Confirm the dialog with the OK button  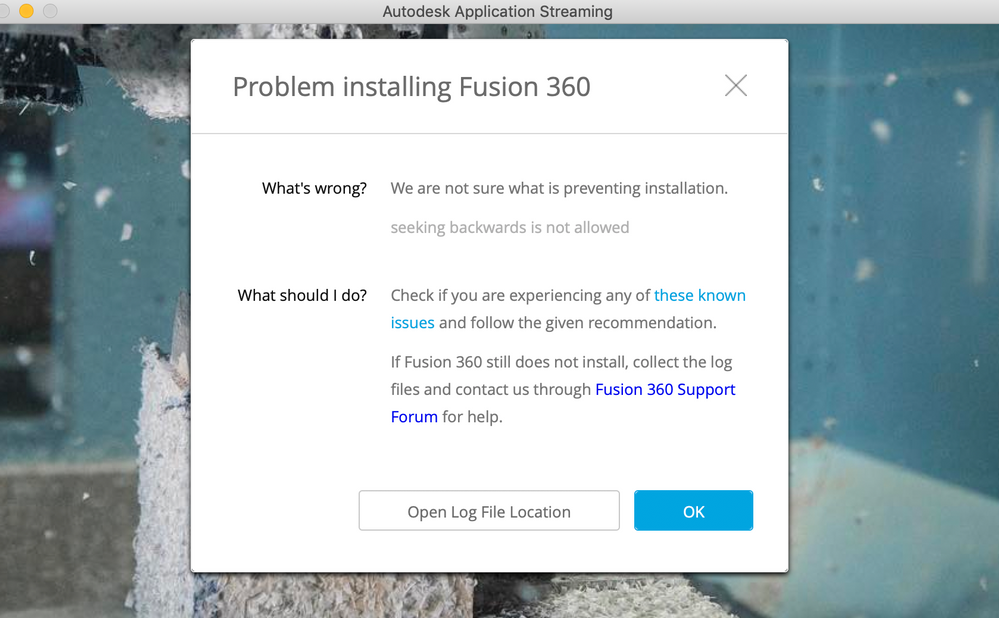(693, 511)
